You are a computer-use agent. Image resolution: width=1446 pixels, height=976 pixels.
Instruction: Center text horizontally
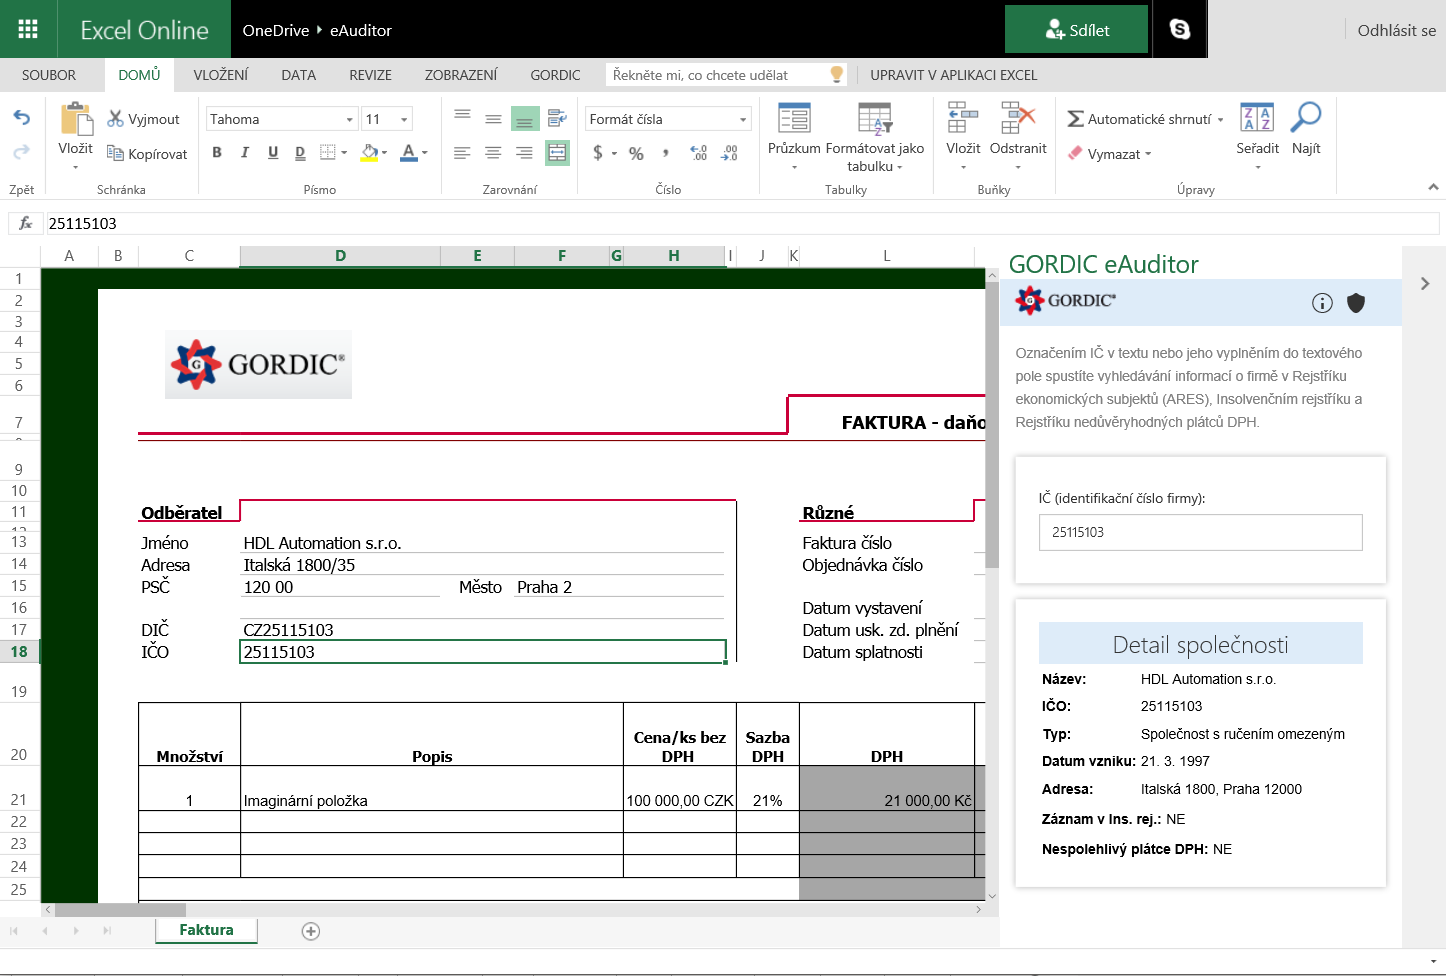[493, 152]
